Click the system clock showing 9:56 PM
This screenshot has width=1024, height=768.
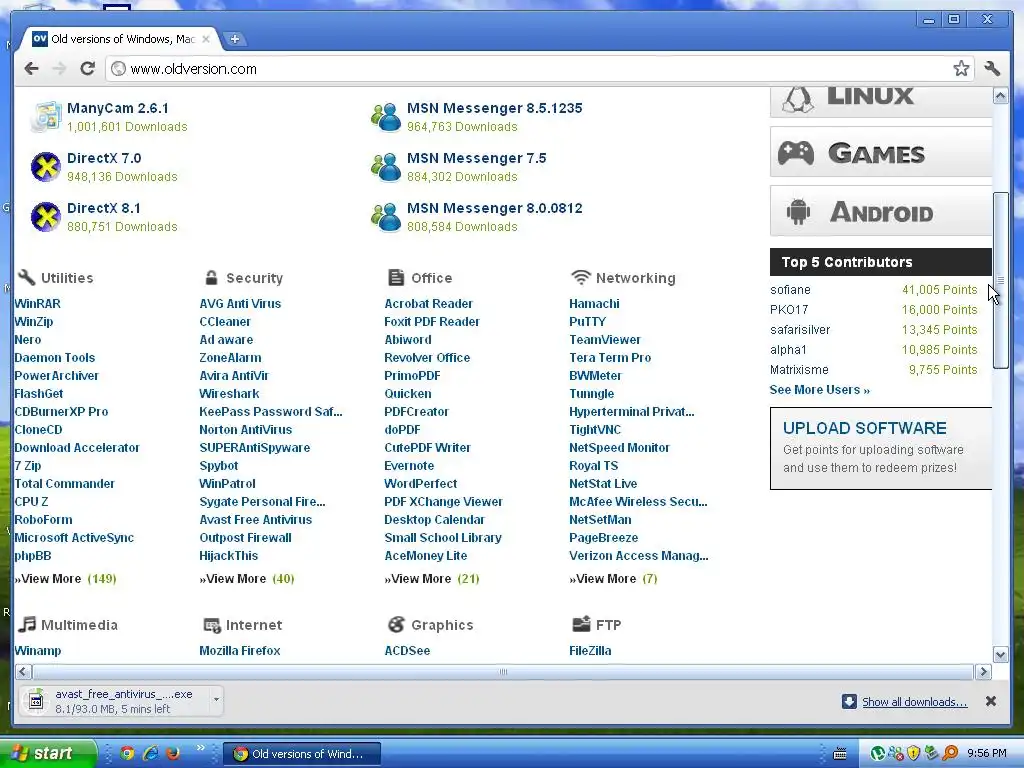coord(987,754)
